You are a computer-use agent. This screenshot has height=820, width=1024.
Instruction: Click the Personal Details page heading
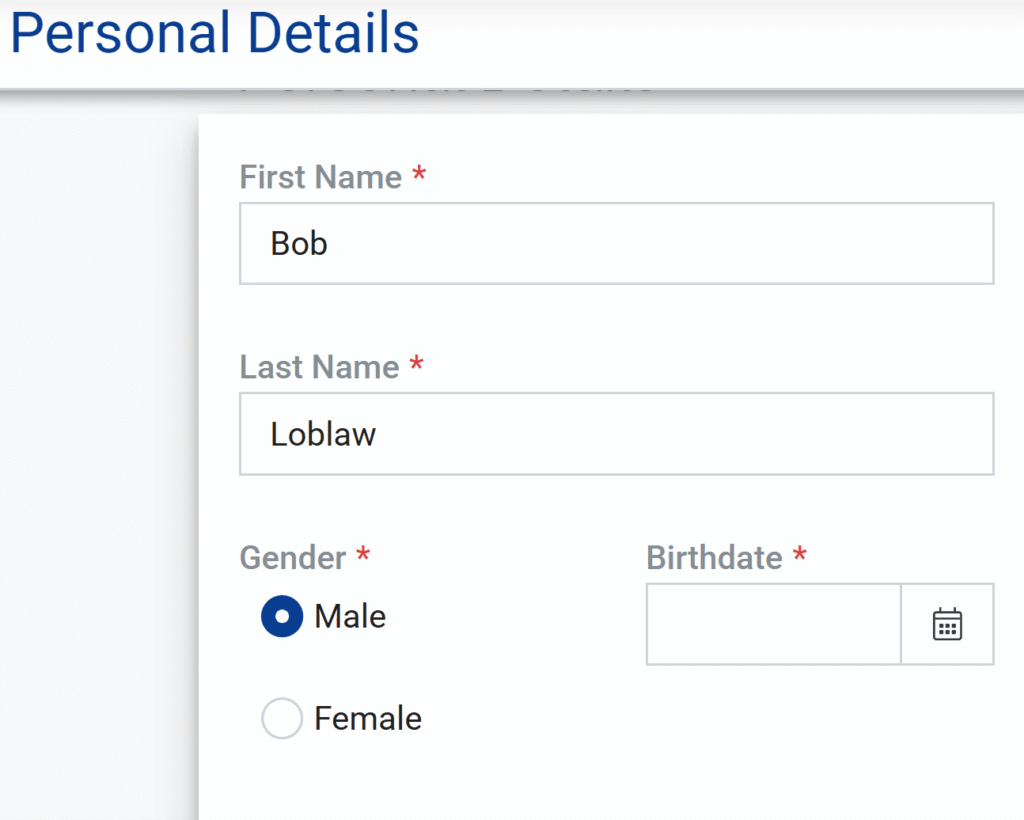point(215,34)
